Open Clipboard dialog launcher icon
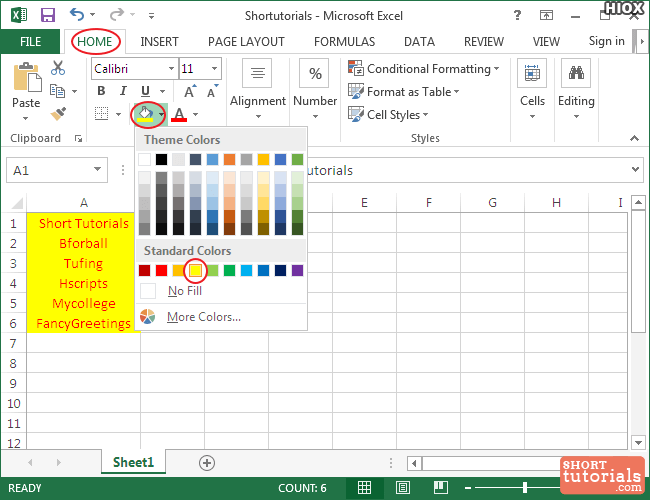The height and width of the screenshot is (500, 650). point(78,138)
